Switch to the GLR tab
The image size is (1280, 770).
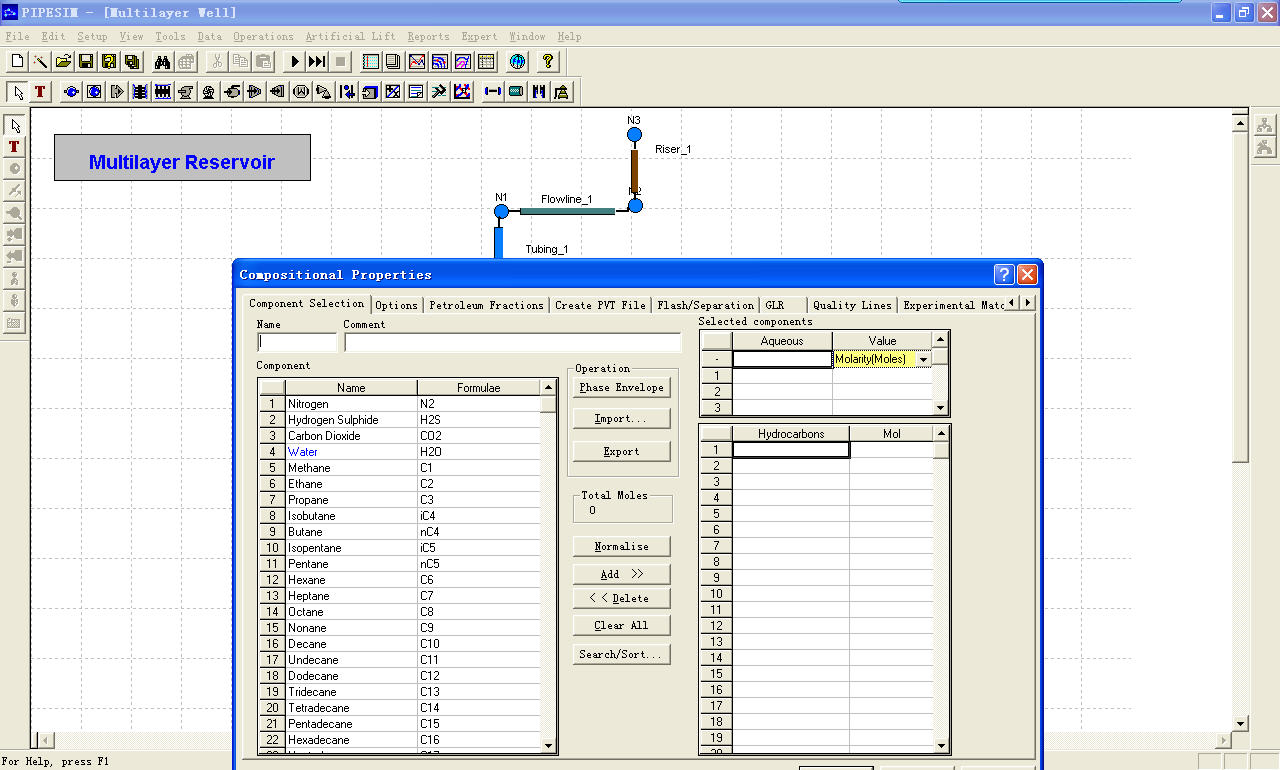point(783,305)
